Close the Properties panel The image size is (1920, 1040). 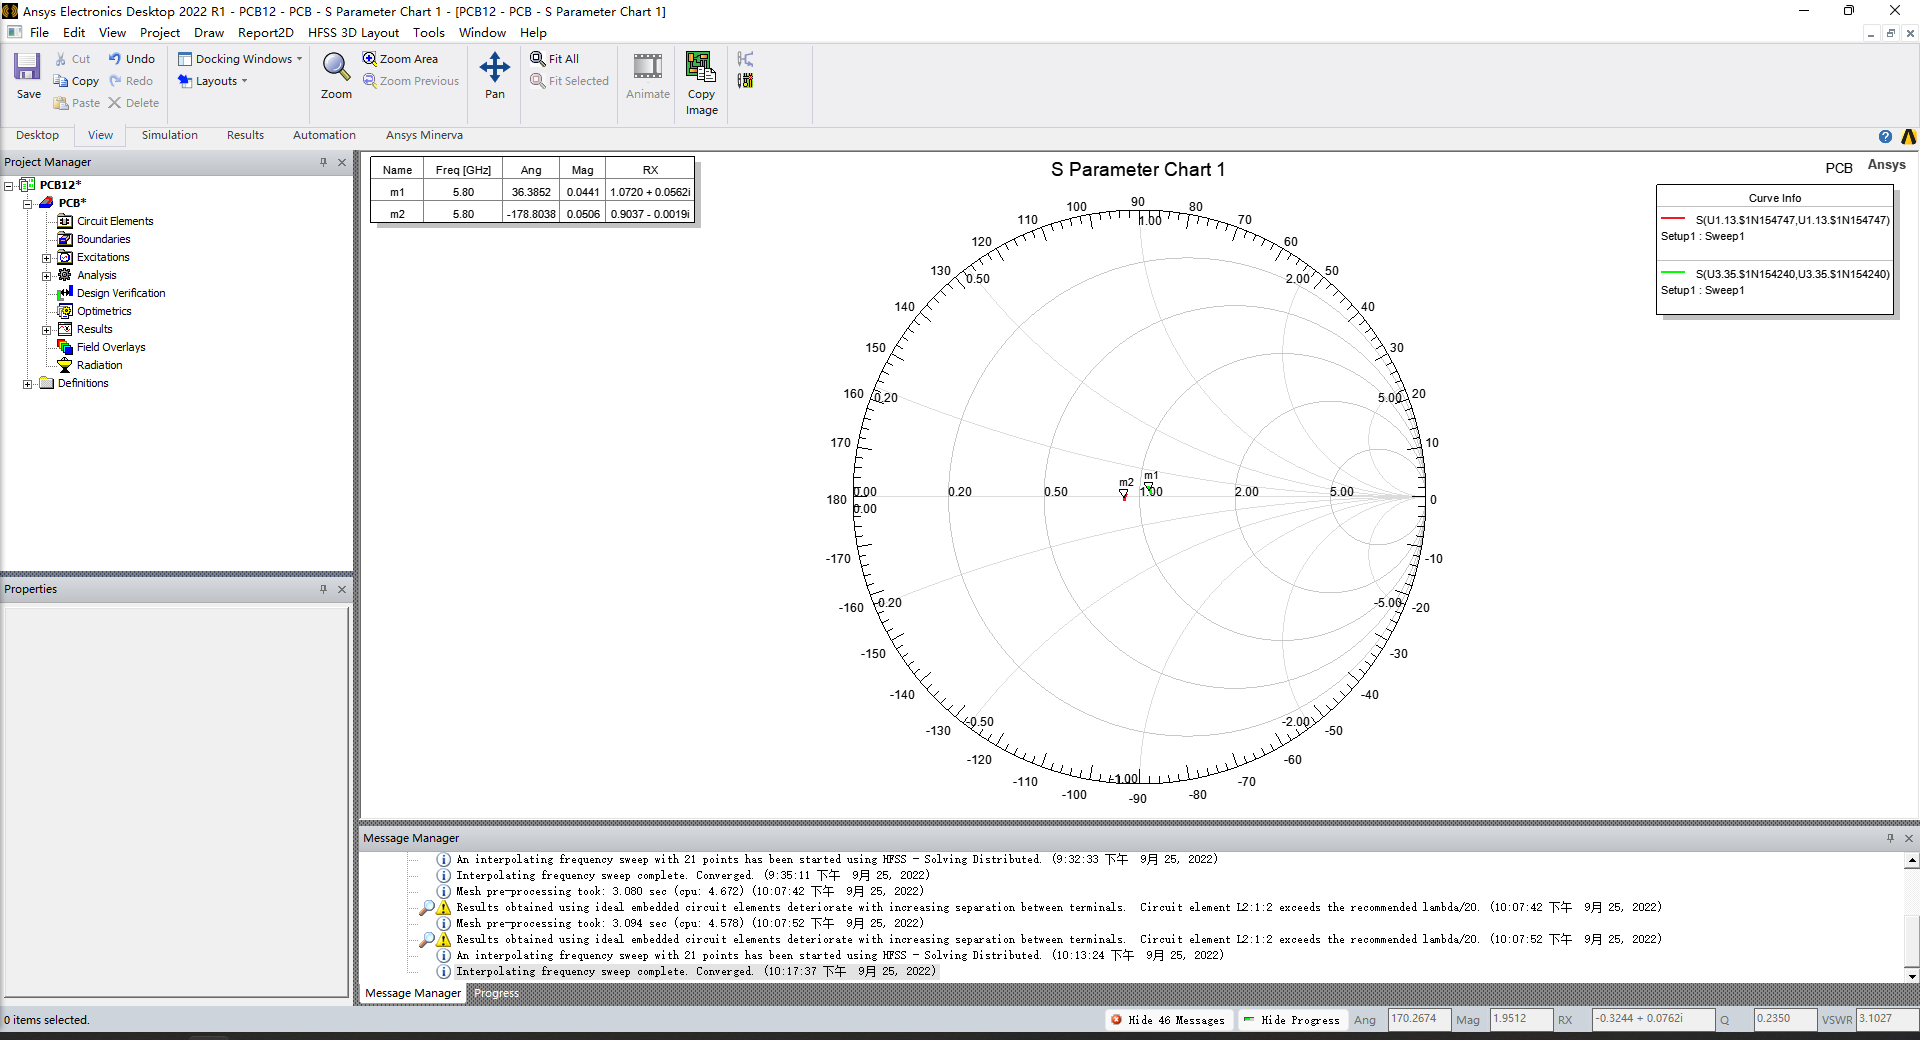tap(342, 589)
